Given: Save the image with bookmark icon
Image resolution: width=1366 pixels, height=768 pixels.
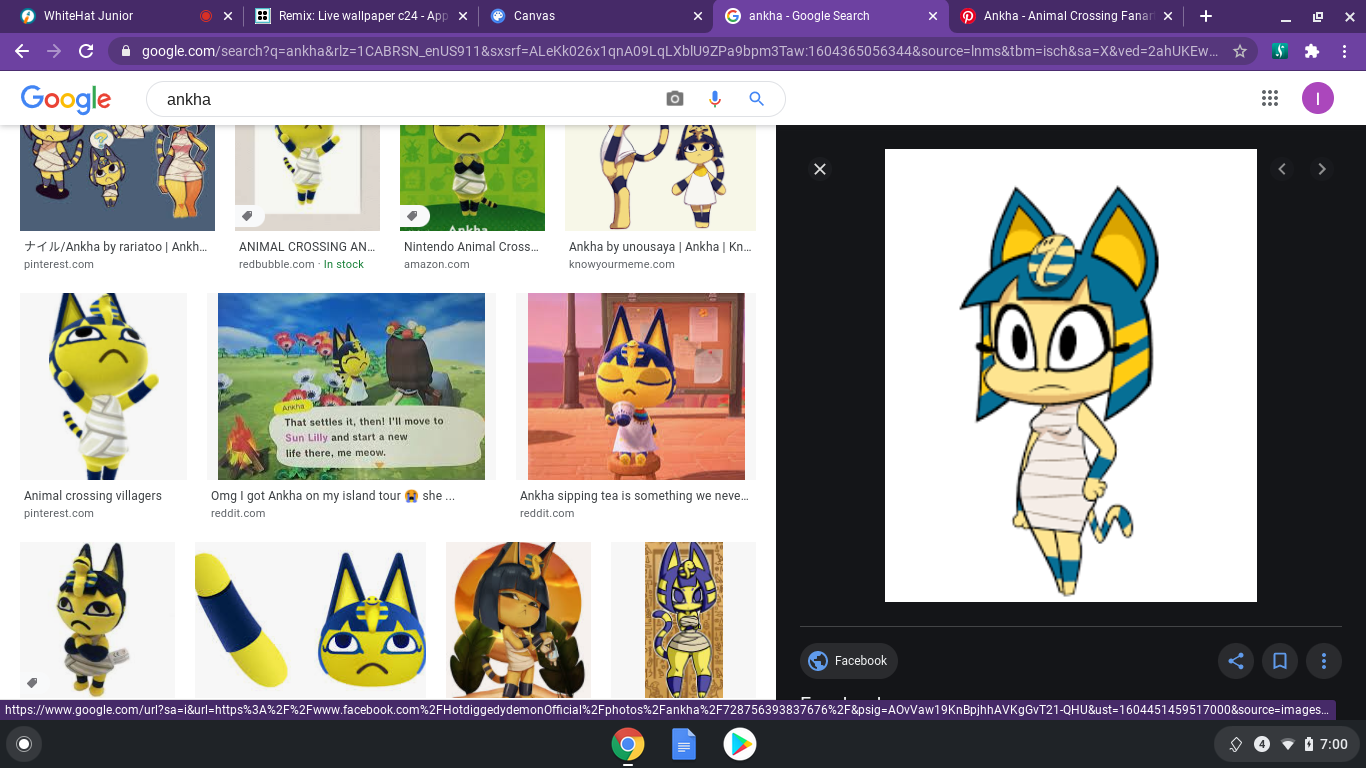Looking at the screenshot, I should pyautogui.click(x=1279, y=661).
